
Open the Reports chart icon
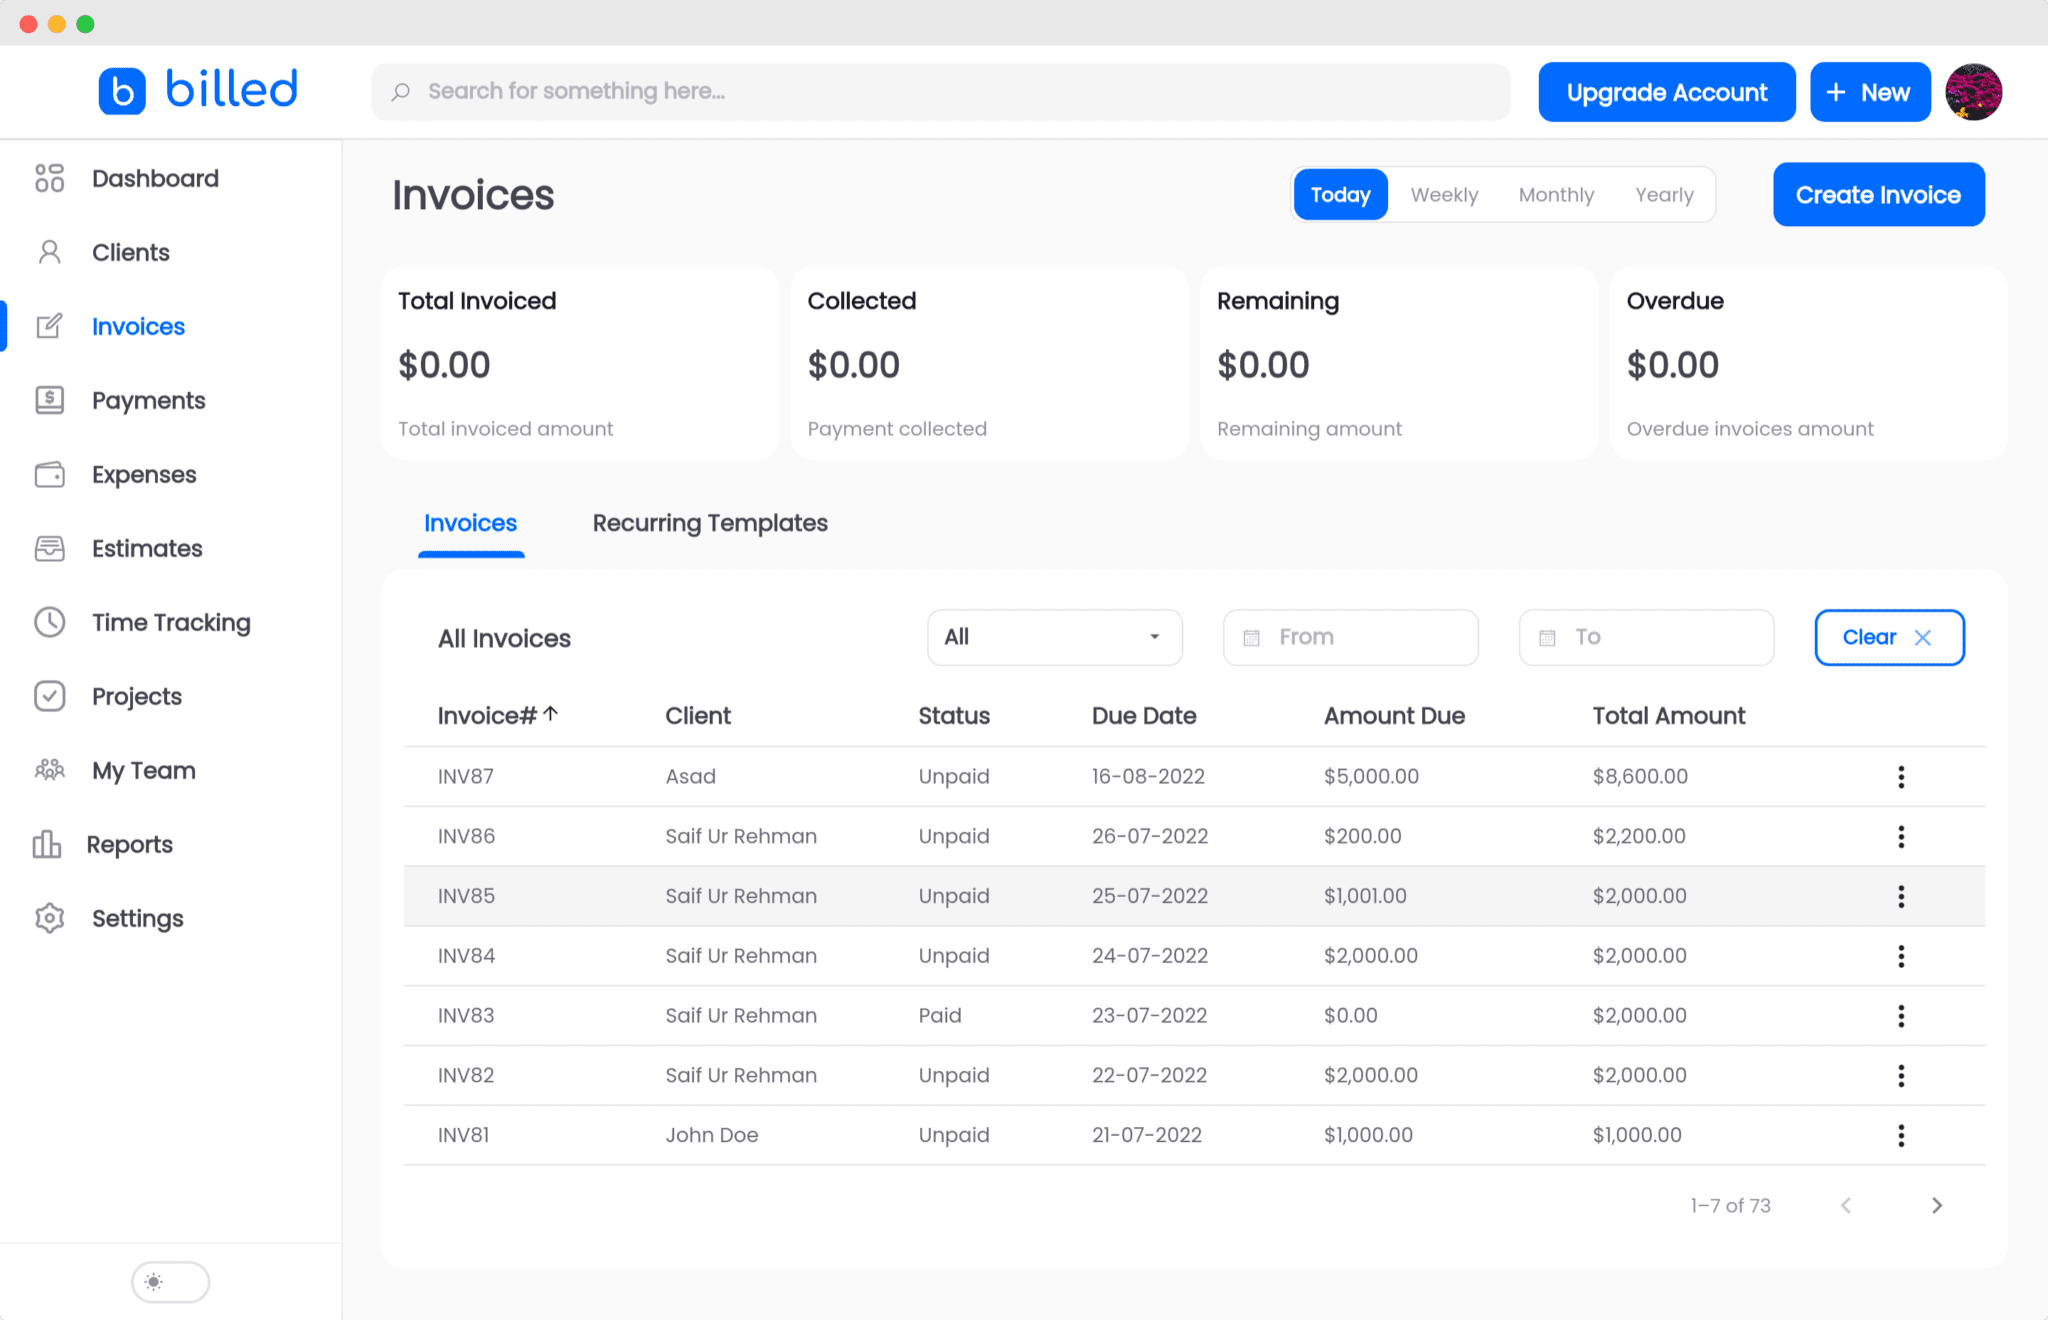(x=49, y=844)
